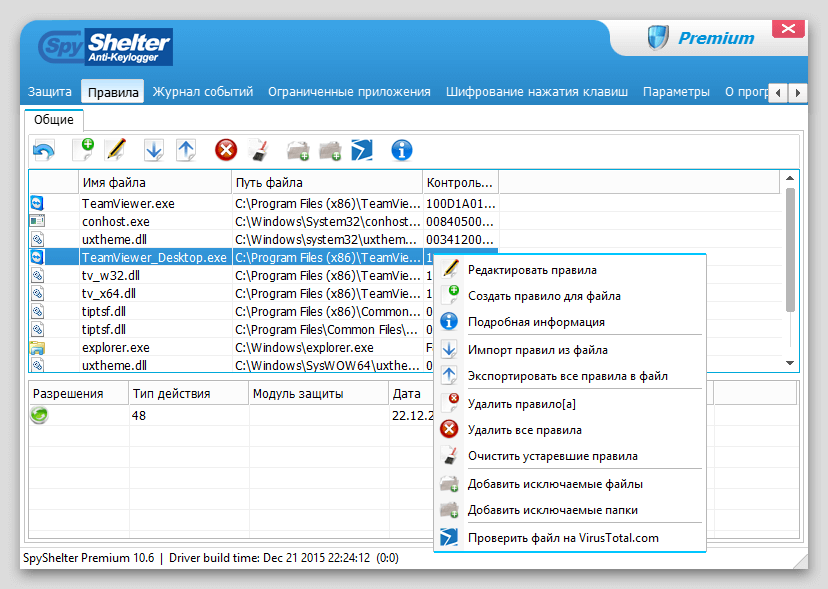Open the Параметры tab
The height and width of the screenshot is (589, 828).
(676, 91)
